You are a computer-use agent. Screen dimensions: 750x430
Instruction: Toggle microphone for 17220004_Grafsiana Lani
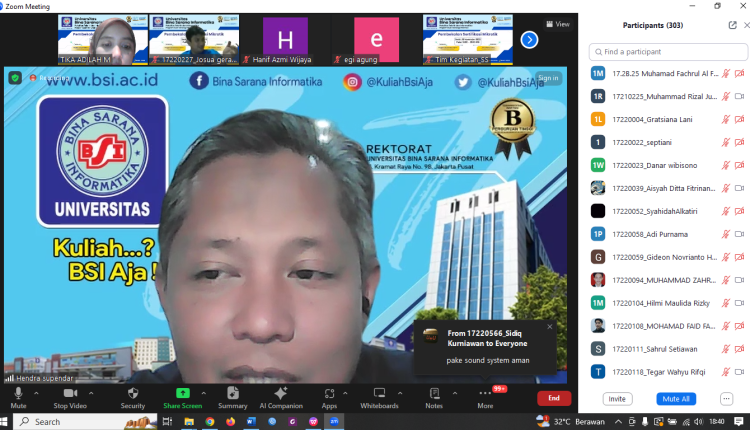tap(726, 119)
